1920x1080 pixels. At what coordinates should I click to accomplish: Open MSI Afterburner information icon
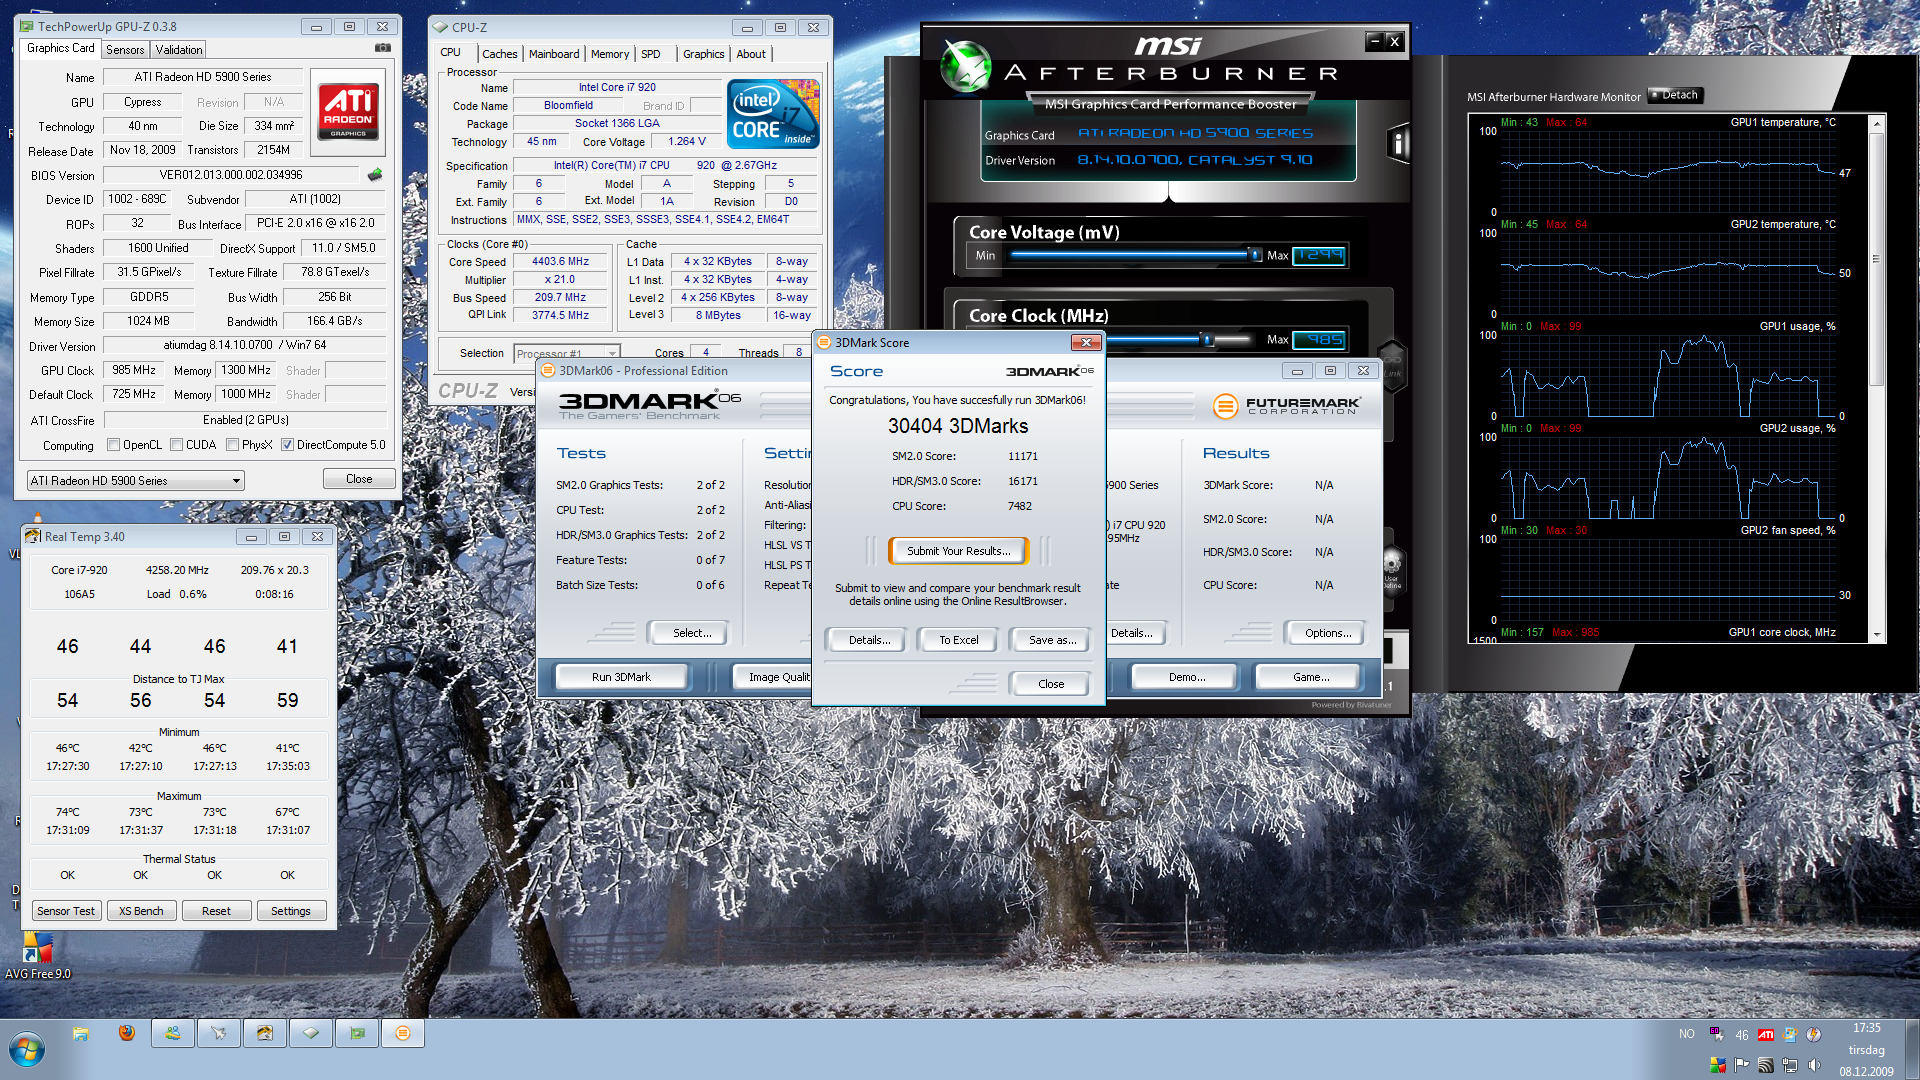(x=1398, y=143)
